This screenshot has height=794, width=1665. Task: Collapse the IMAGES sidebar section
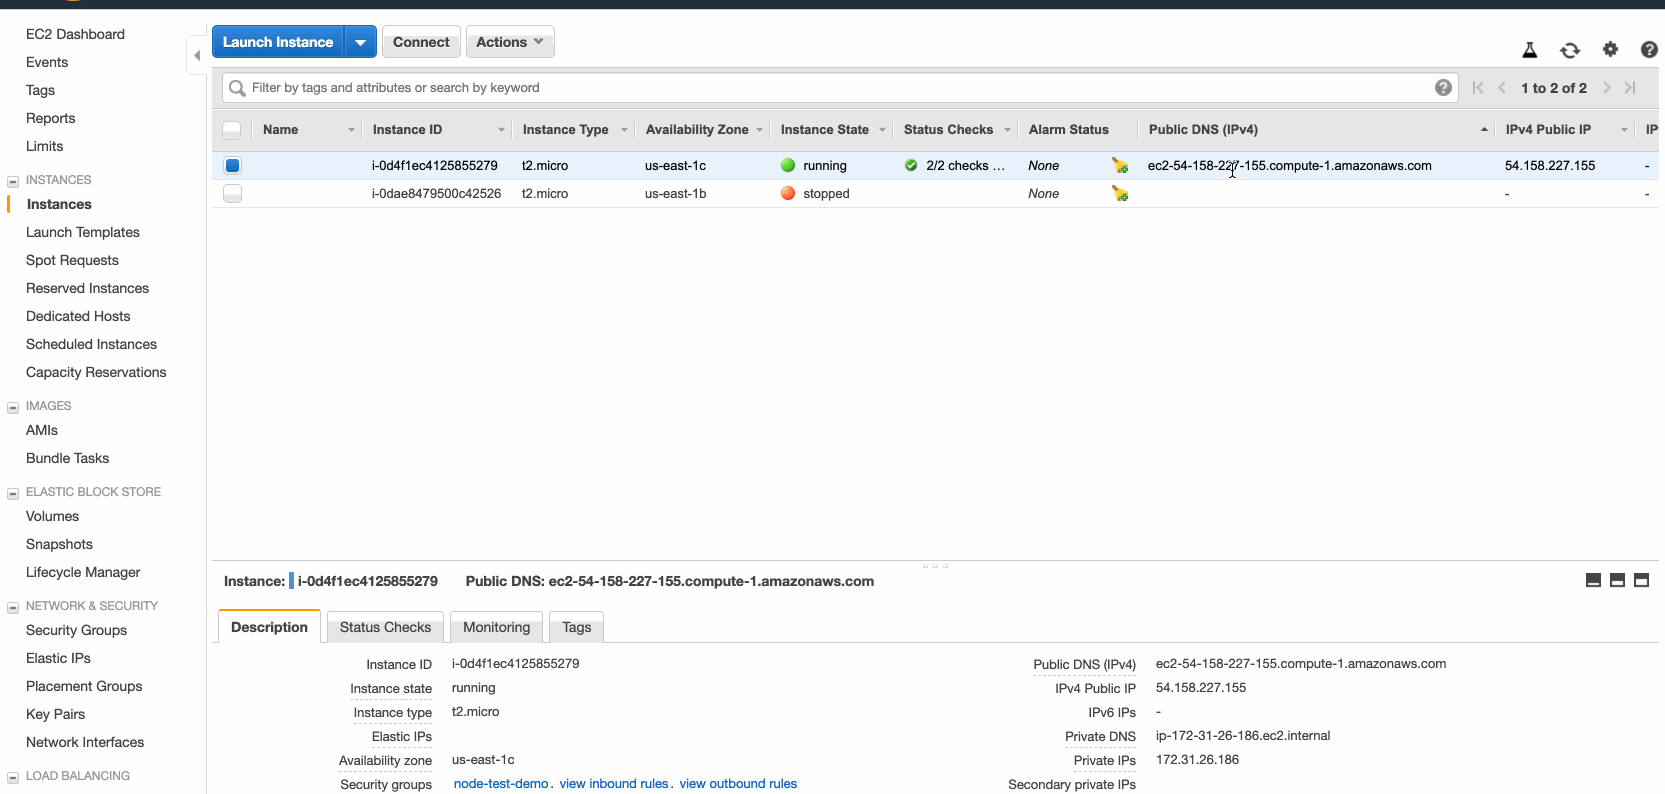click(x=13, y=408)
